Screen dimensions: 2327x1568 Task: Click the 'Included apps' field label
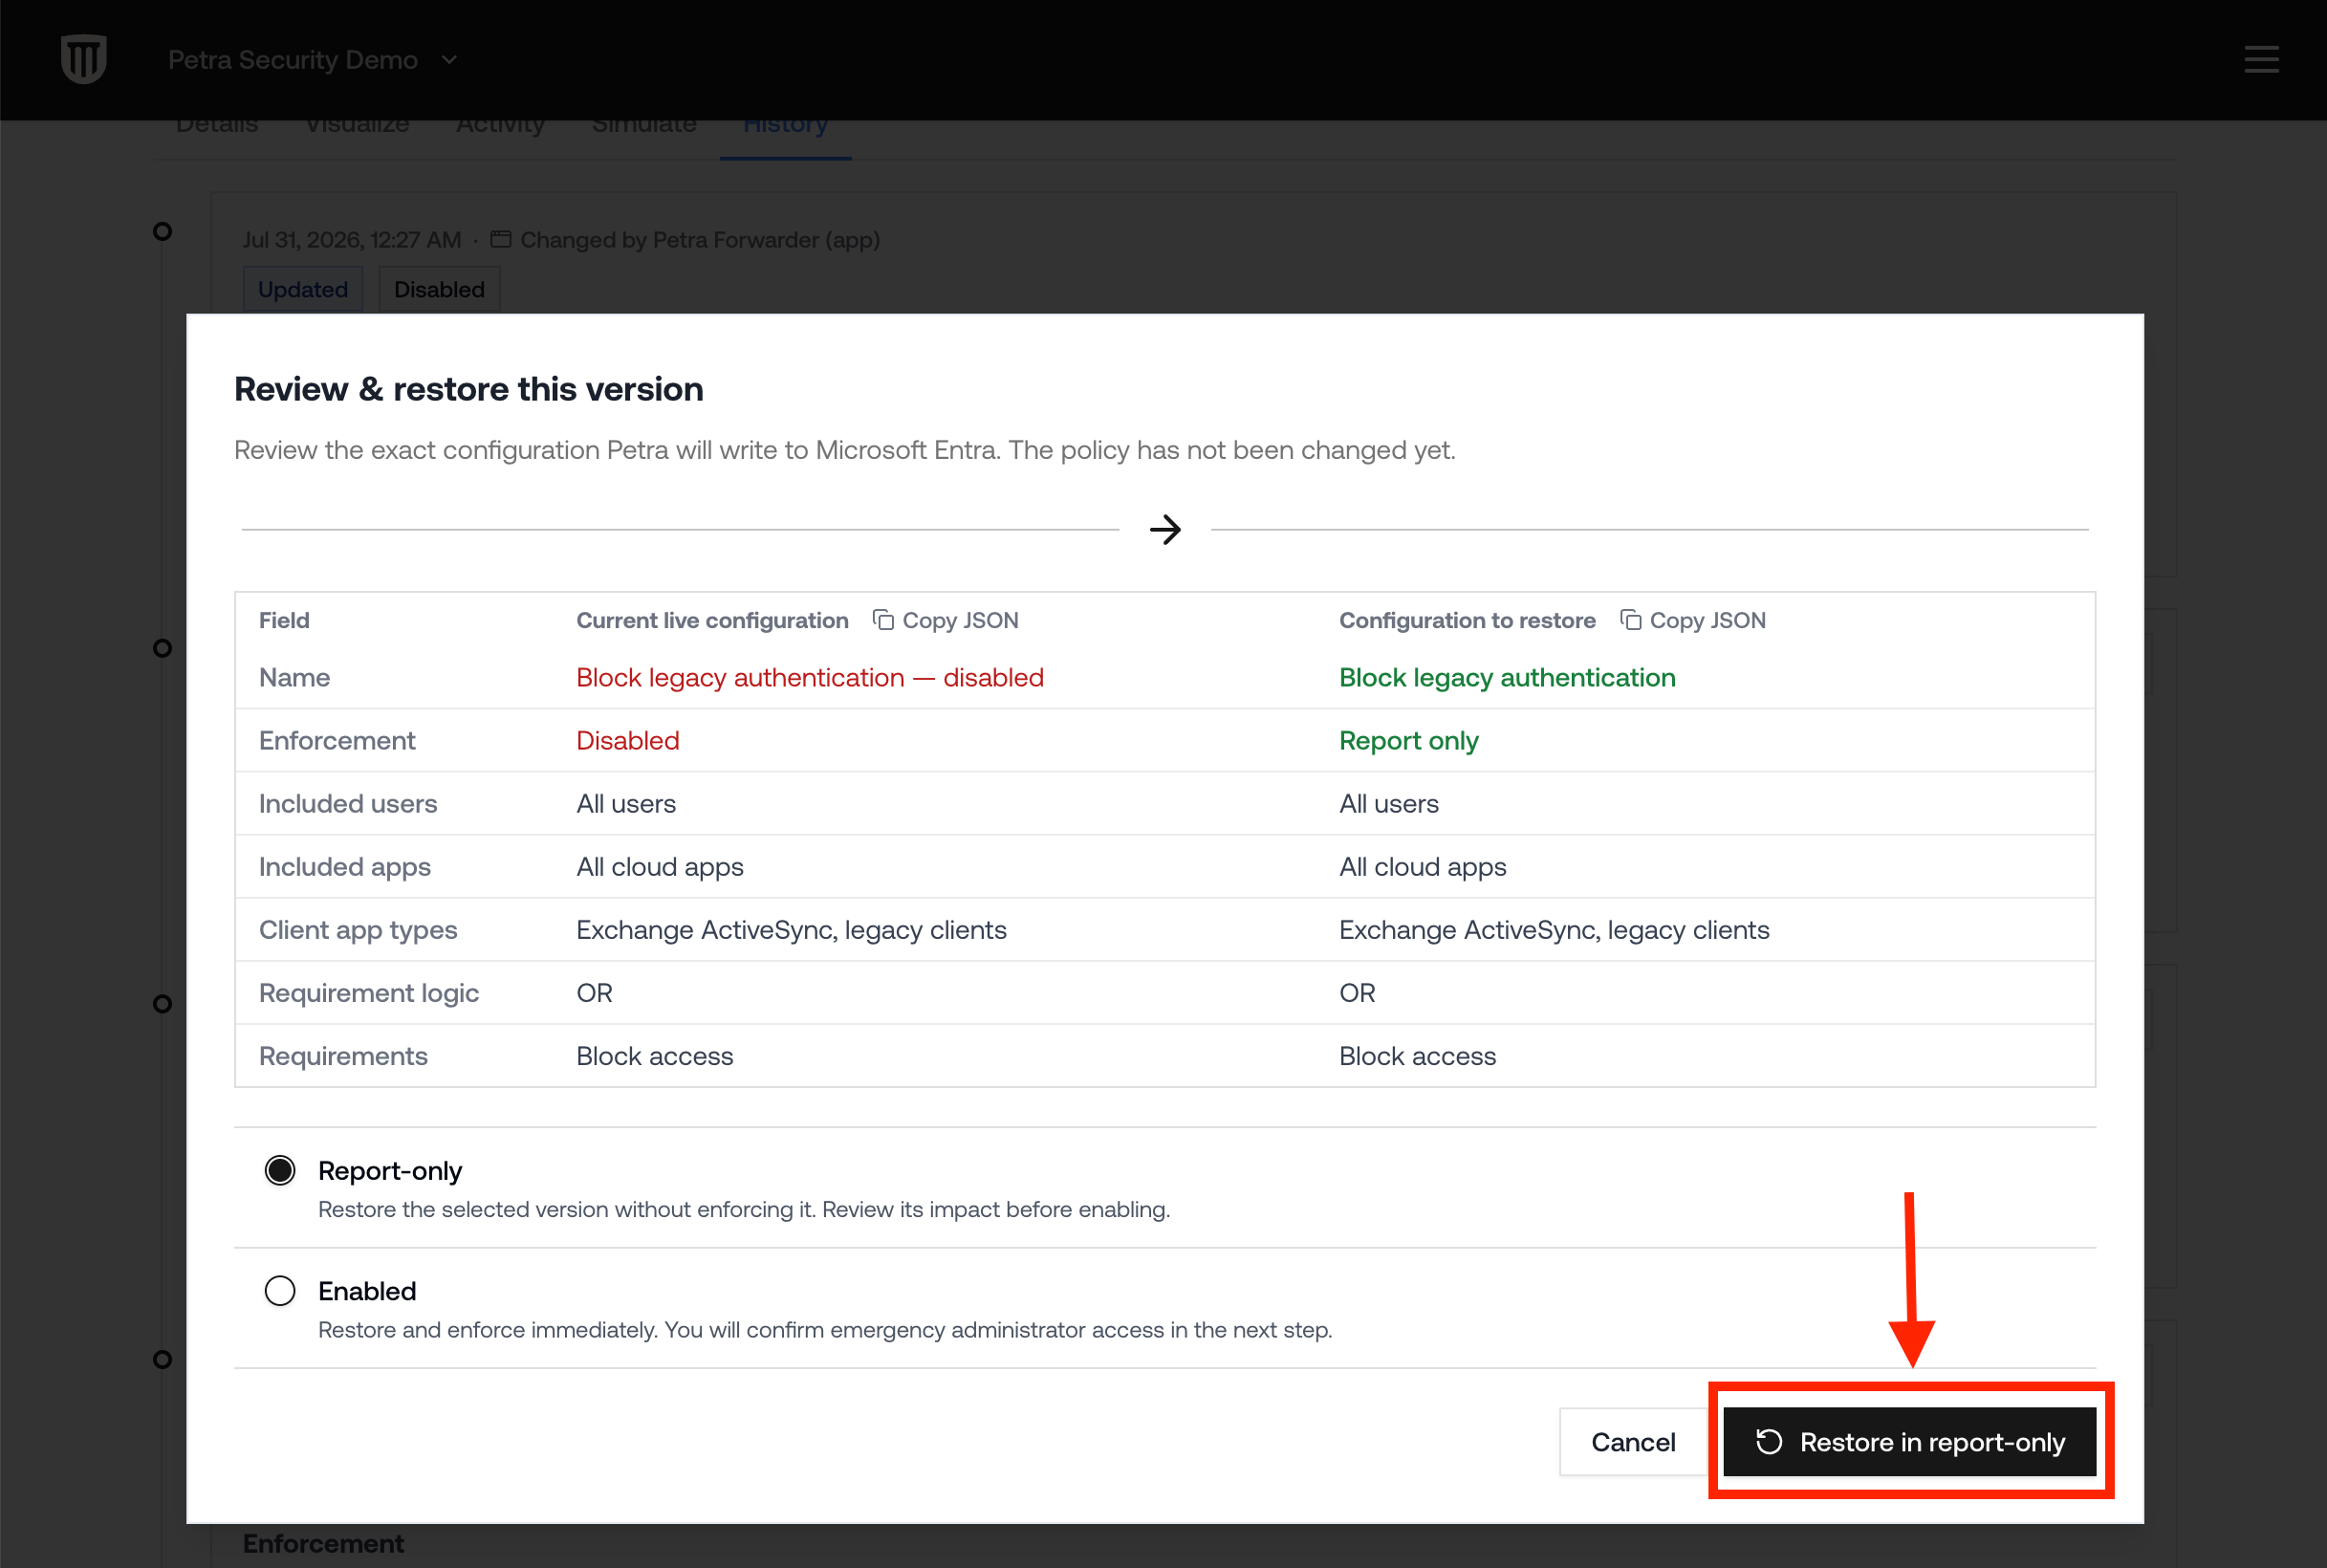coord(345,866)
